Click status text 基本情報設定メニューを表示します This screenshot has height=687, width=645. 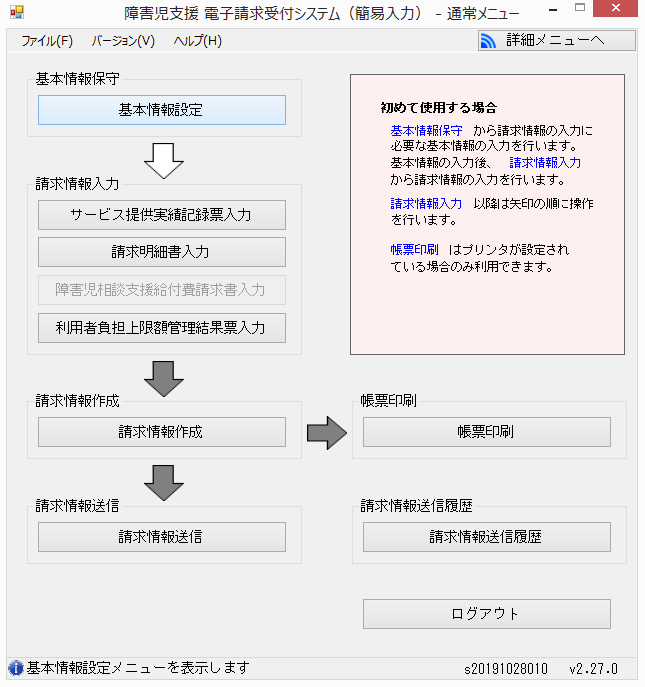(138, 668)
